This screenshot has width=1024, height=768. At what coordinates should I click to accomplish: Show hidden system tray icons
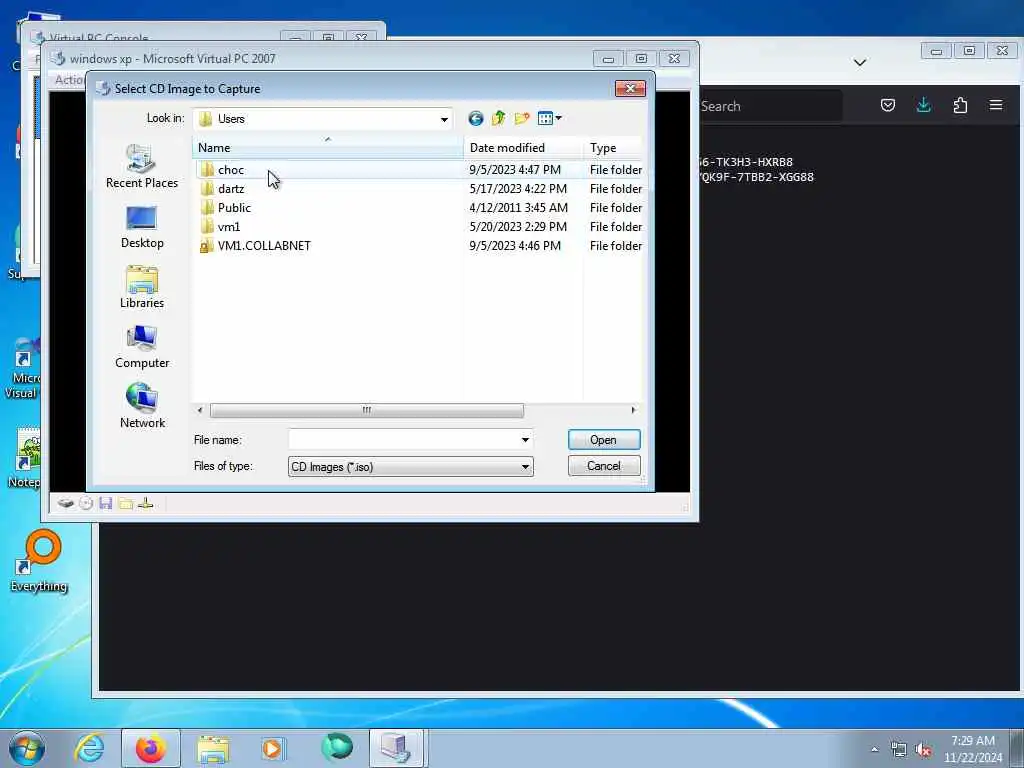click(x=874, y=749)
